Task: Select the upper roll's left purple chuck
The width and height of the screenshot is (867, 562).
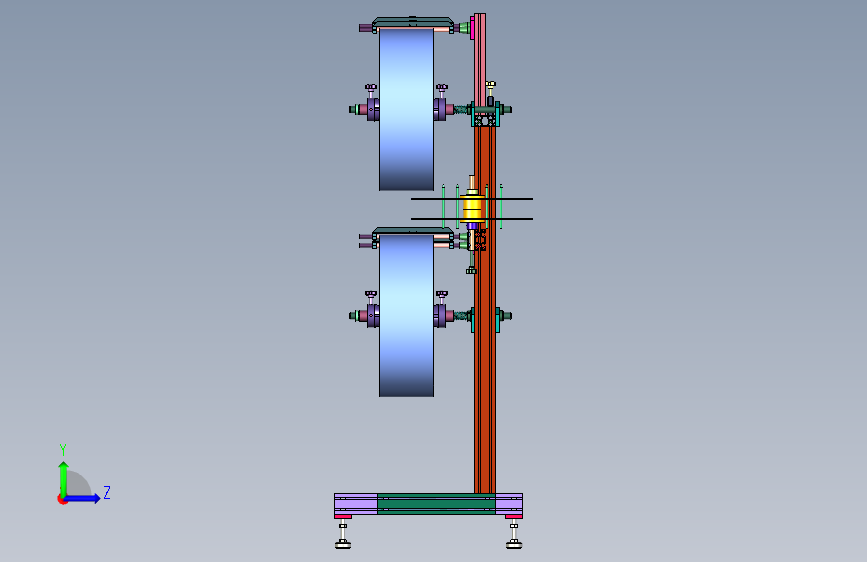Action: 373,110
